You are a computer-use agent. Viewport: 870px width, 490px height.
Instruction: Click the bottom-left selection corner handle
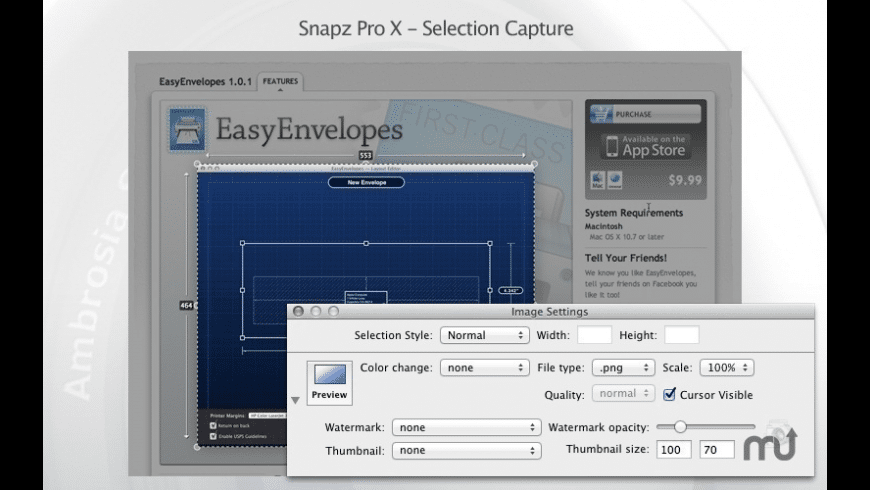(x=197, y=447)
